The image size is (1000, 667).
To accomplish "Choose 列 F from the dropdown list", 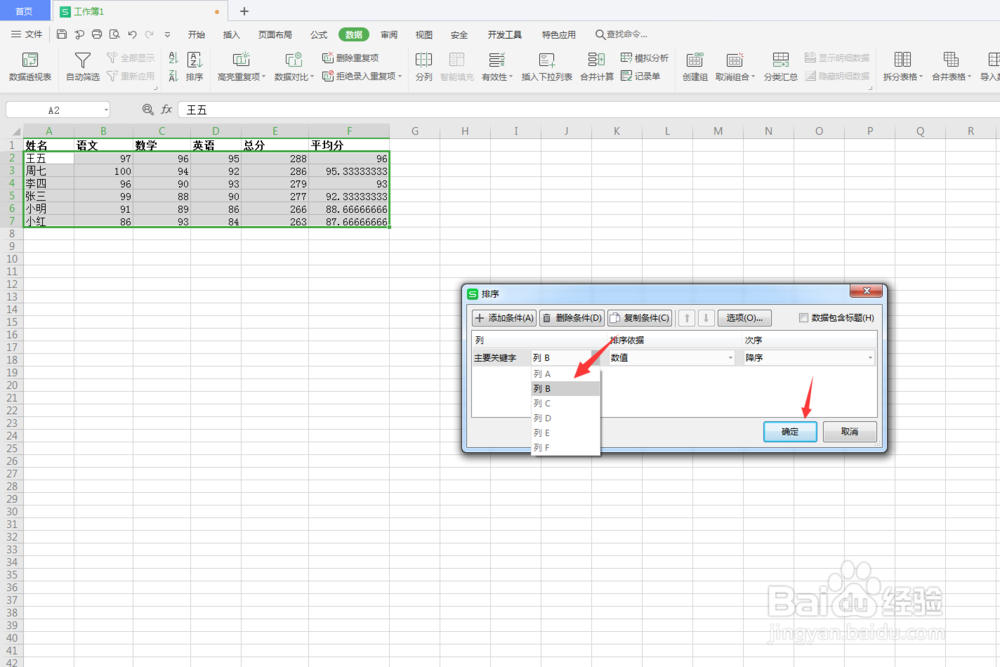I will pyautogui.click(x=566, y=447).
